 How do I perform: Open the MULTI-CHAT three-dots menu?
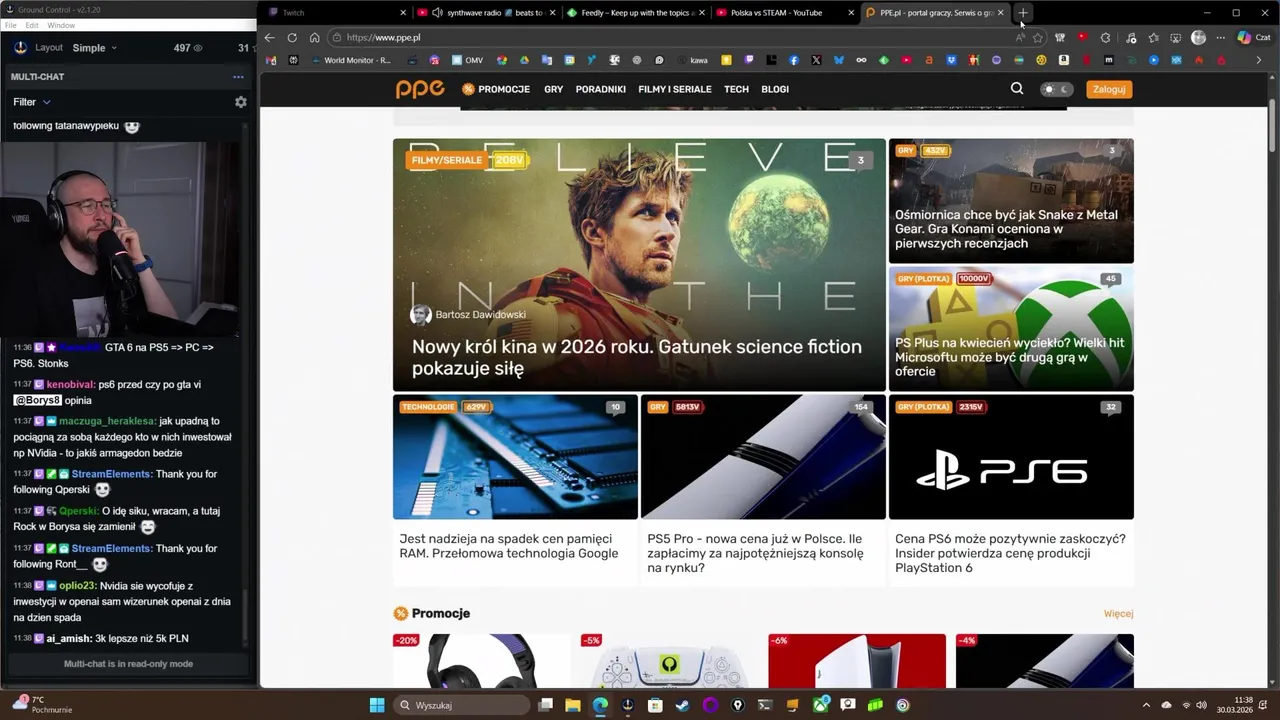click(238, 77)
